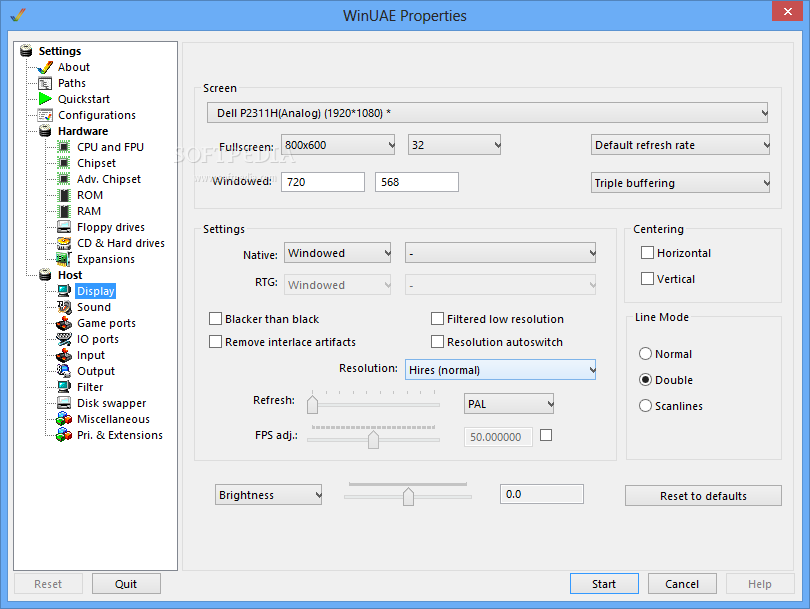Click the Disk swapper icon
Image resolution: width=810 pixels, height=609 pixels.
[64, 403]
